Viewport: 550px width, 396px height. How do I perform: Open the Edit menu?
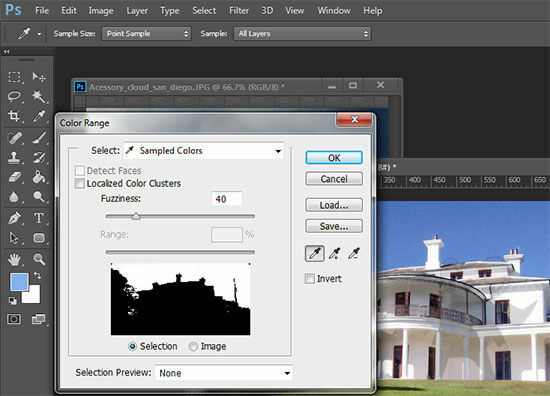coord(69,11)
